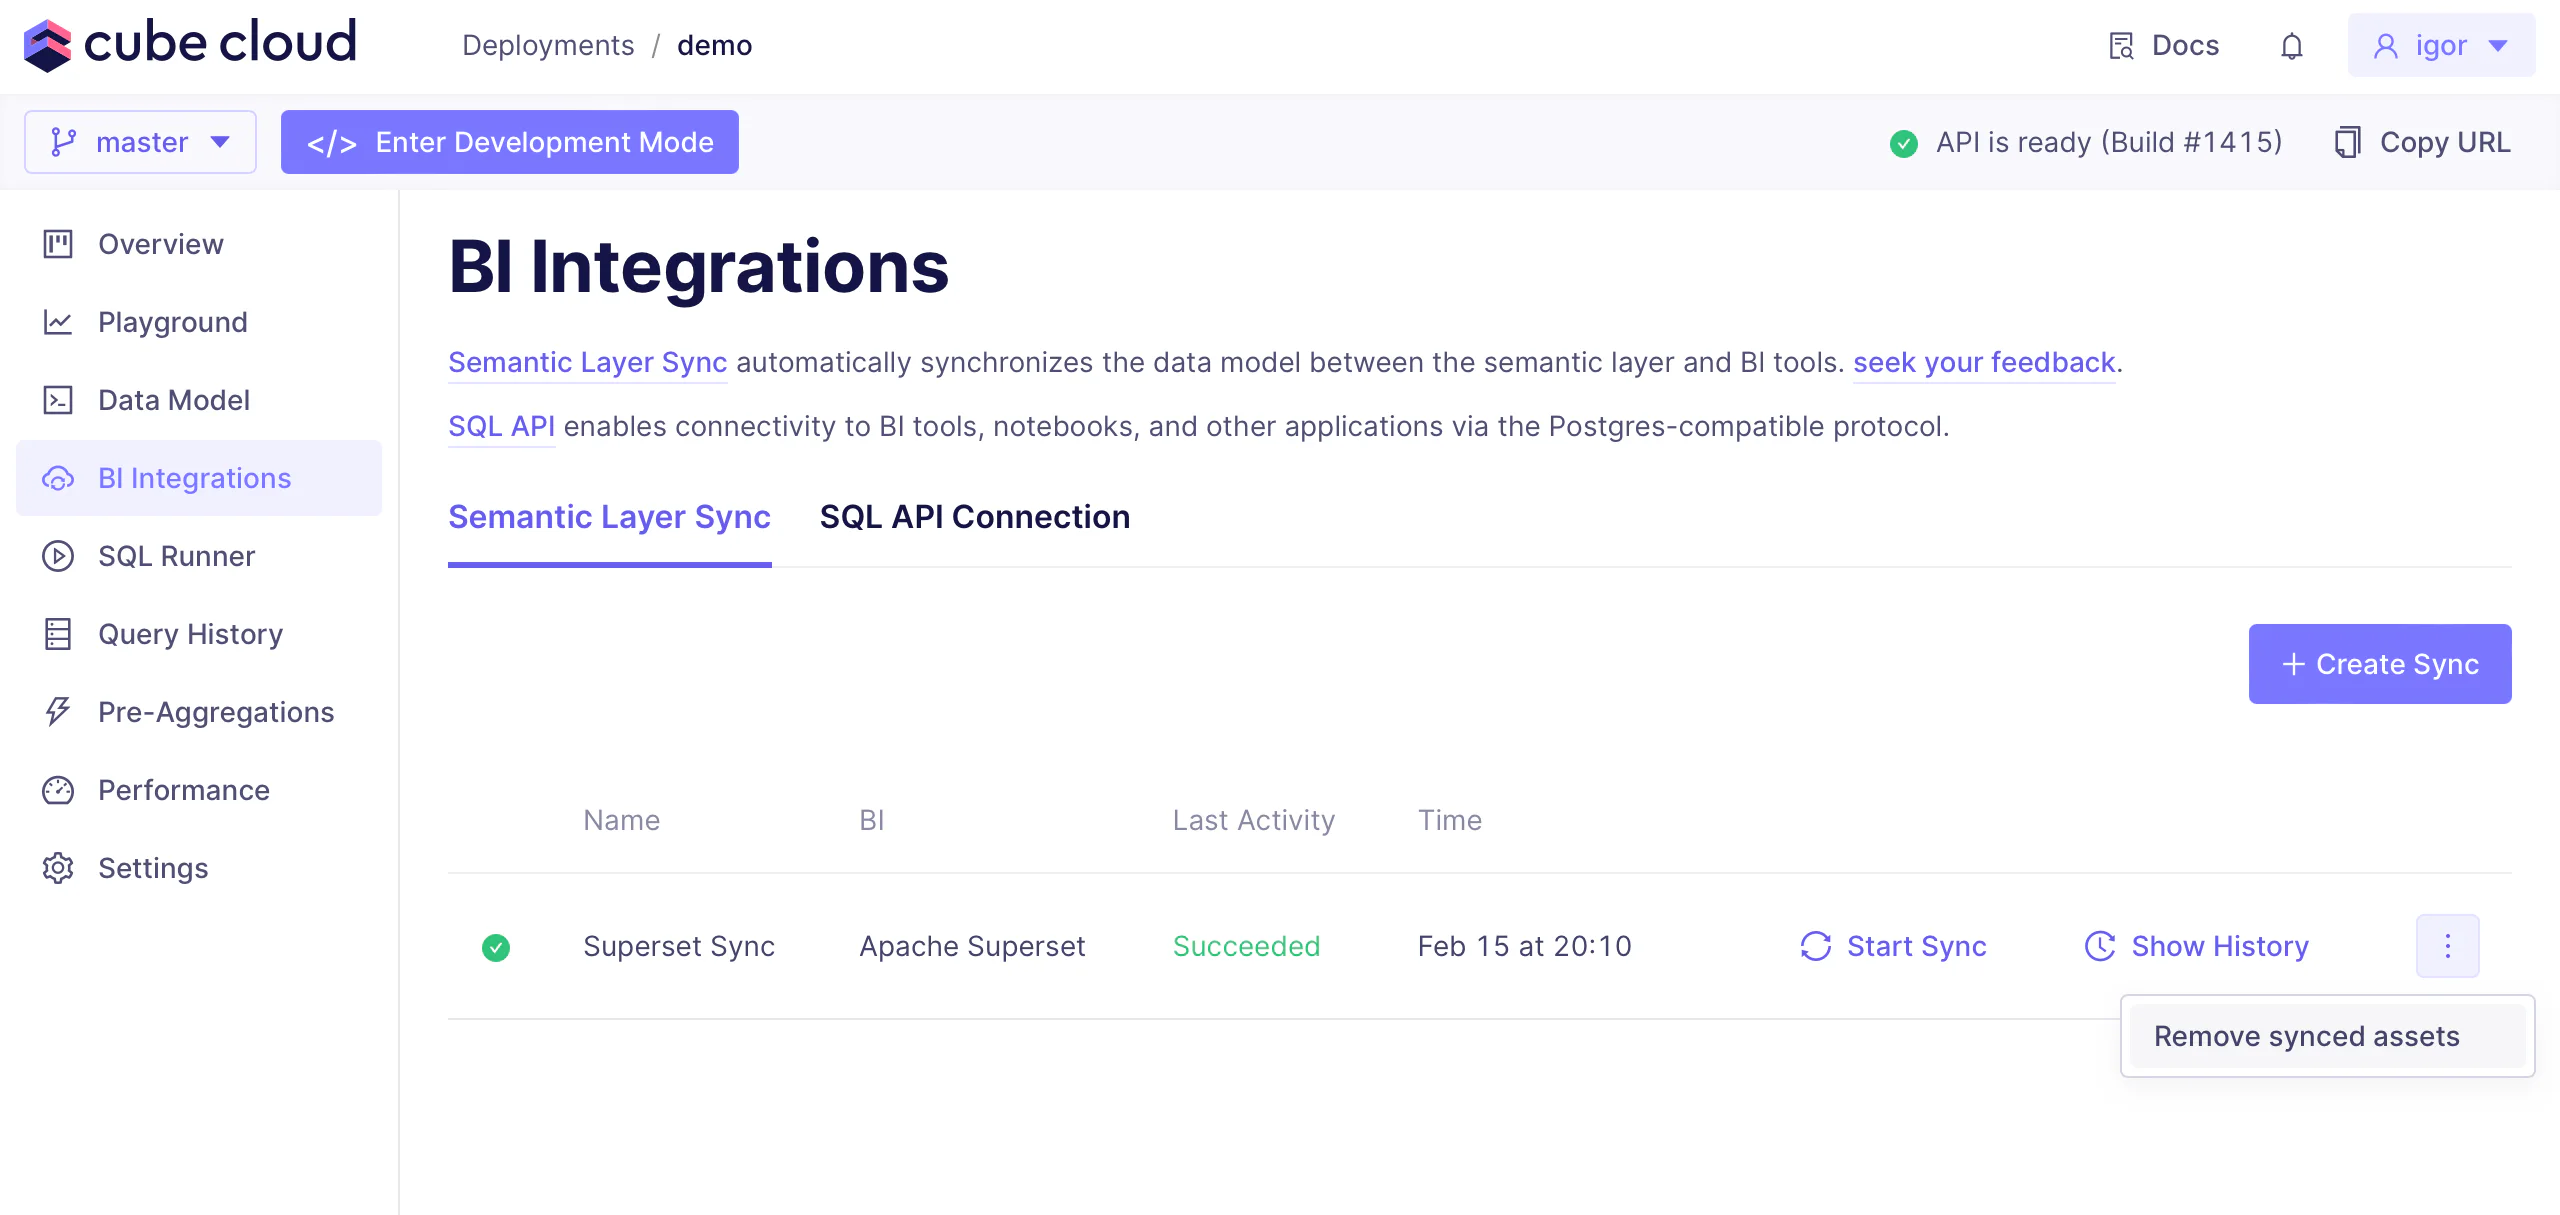The height and width of the screenshot is (1215, 2560).
Task: Click the Performance gauge item
Action: (x=183, y=790)
